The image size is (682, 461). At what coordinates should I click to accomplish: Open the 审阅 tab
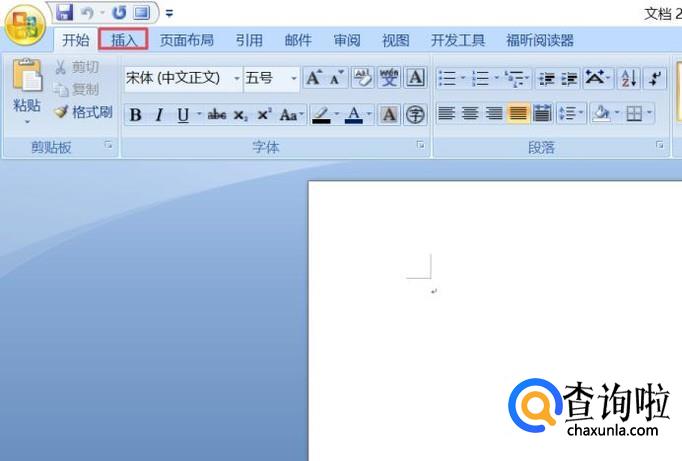click(347, 40)
